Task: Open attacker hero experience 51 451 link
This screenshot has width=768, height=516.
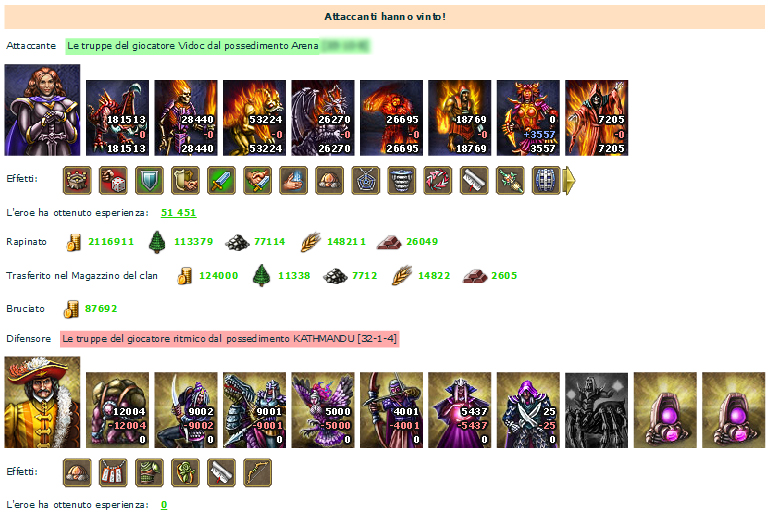Action: (x=178, y=212)
